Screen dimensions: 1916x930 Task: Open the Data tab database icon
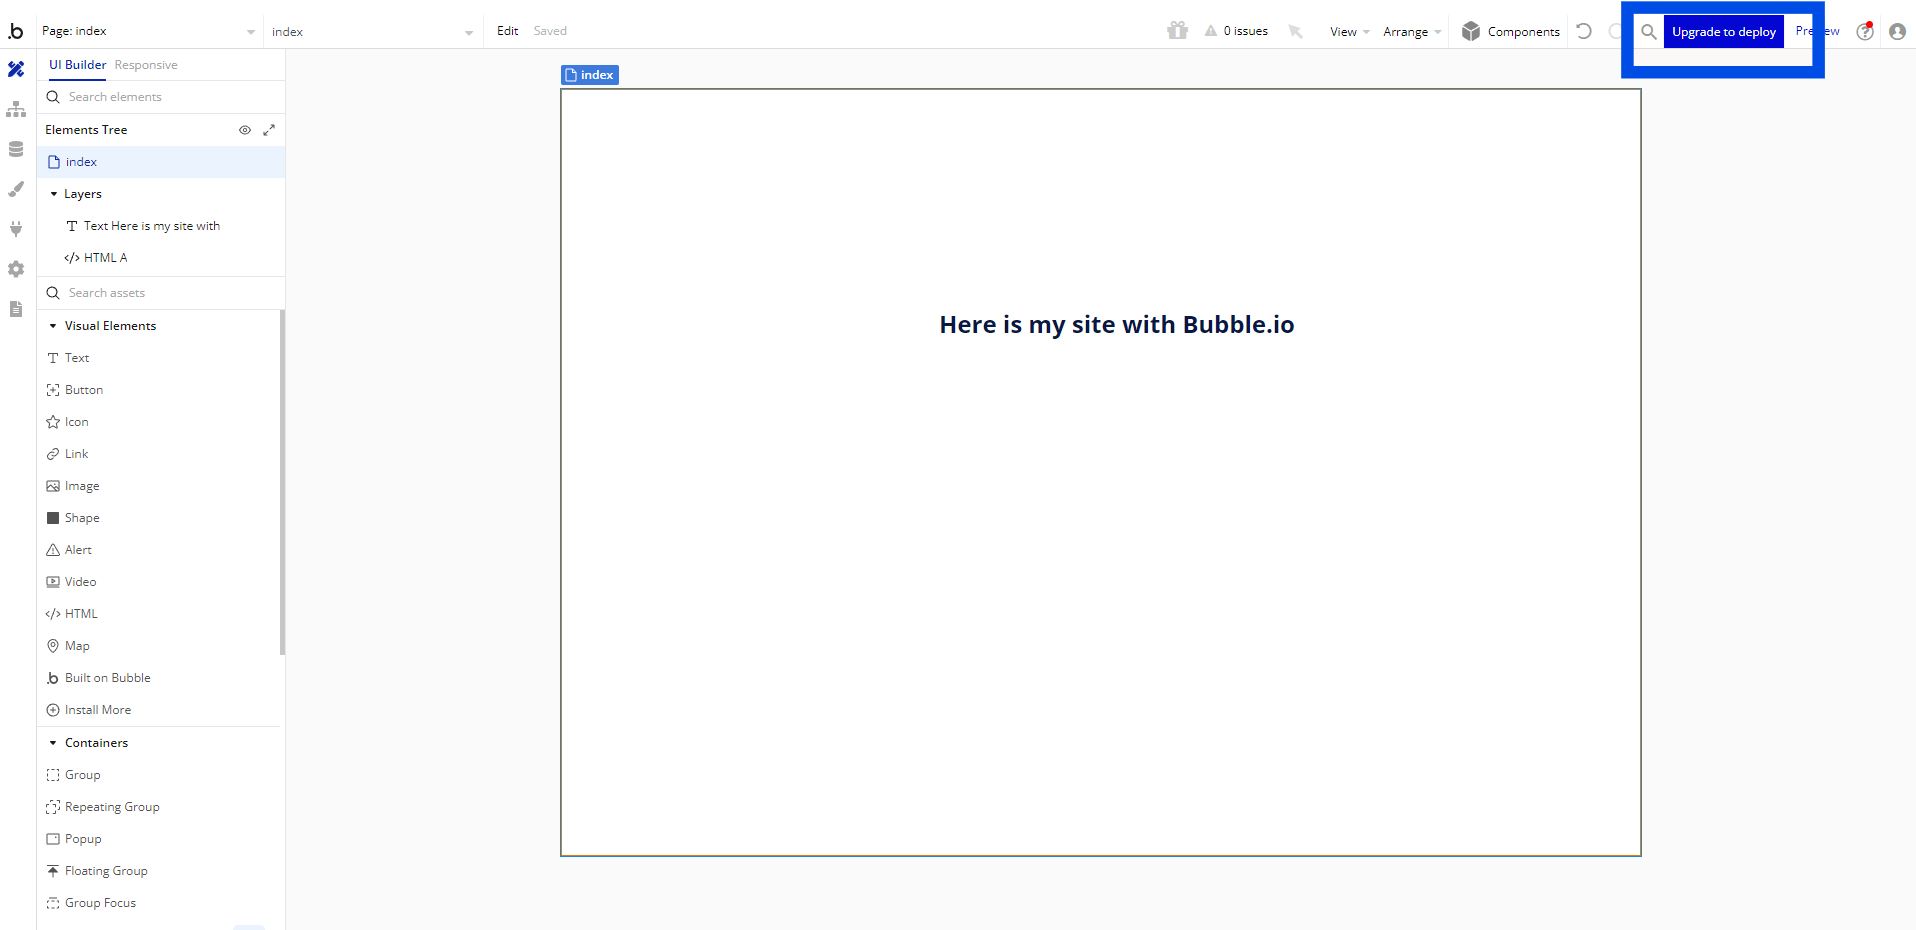[x=16, y=149]
